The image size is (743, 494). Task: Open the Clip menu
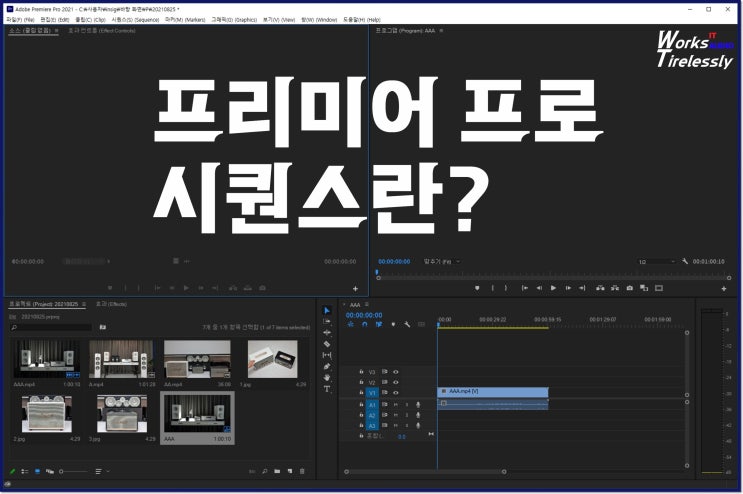(90, 20)
